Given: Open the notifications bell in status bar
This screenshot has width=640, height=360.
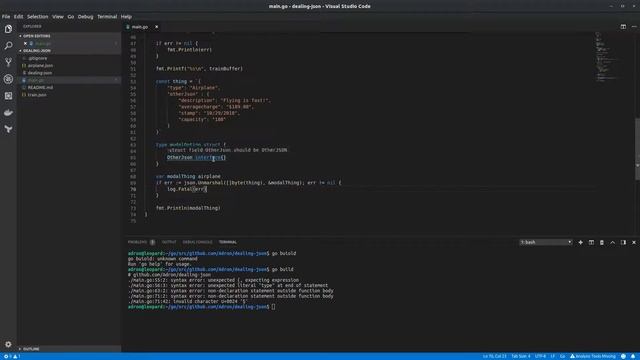Looking at the screenshot, I should tap(633, 356).
